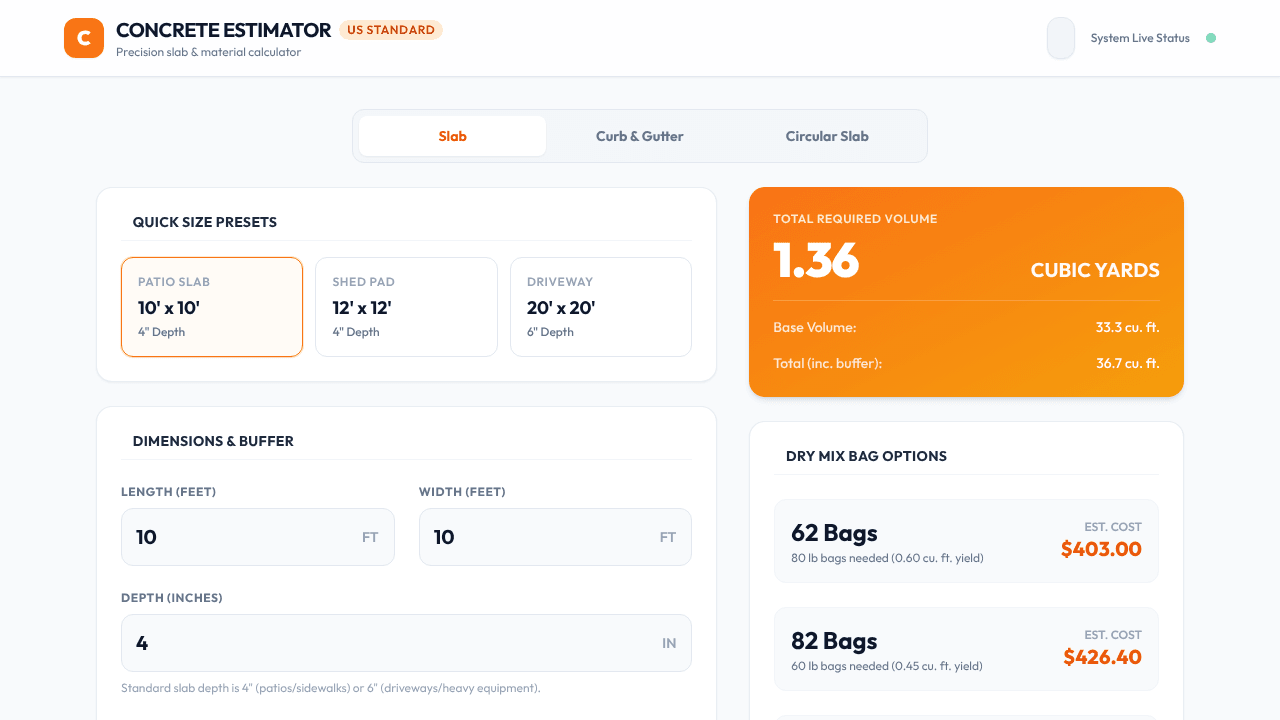
Task: Choose the Patio Slab 10' x 10' preset
Action: pyautogui.click(x=212, y=307)
